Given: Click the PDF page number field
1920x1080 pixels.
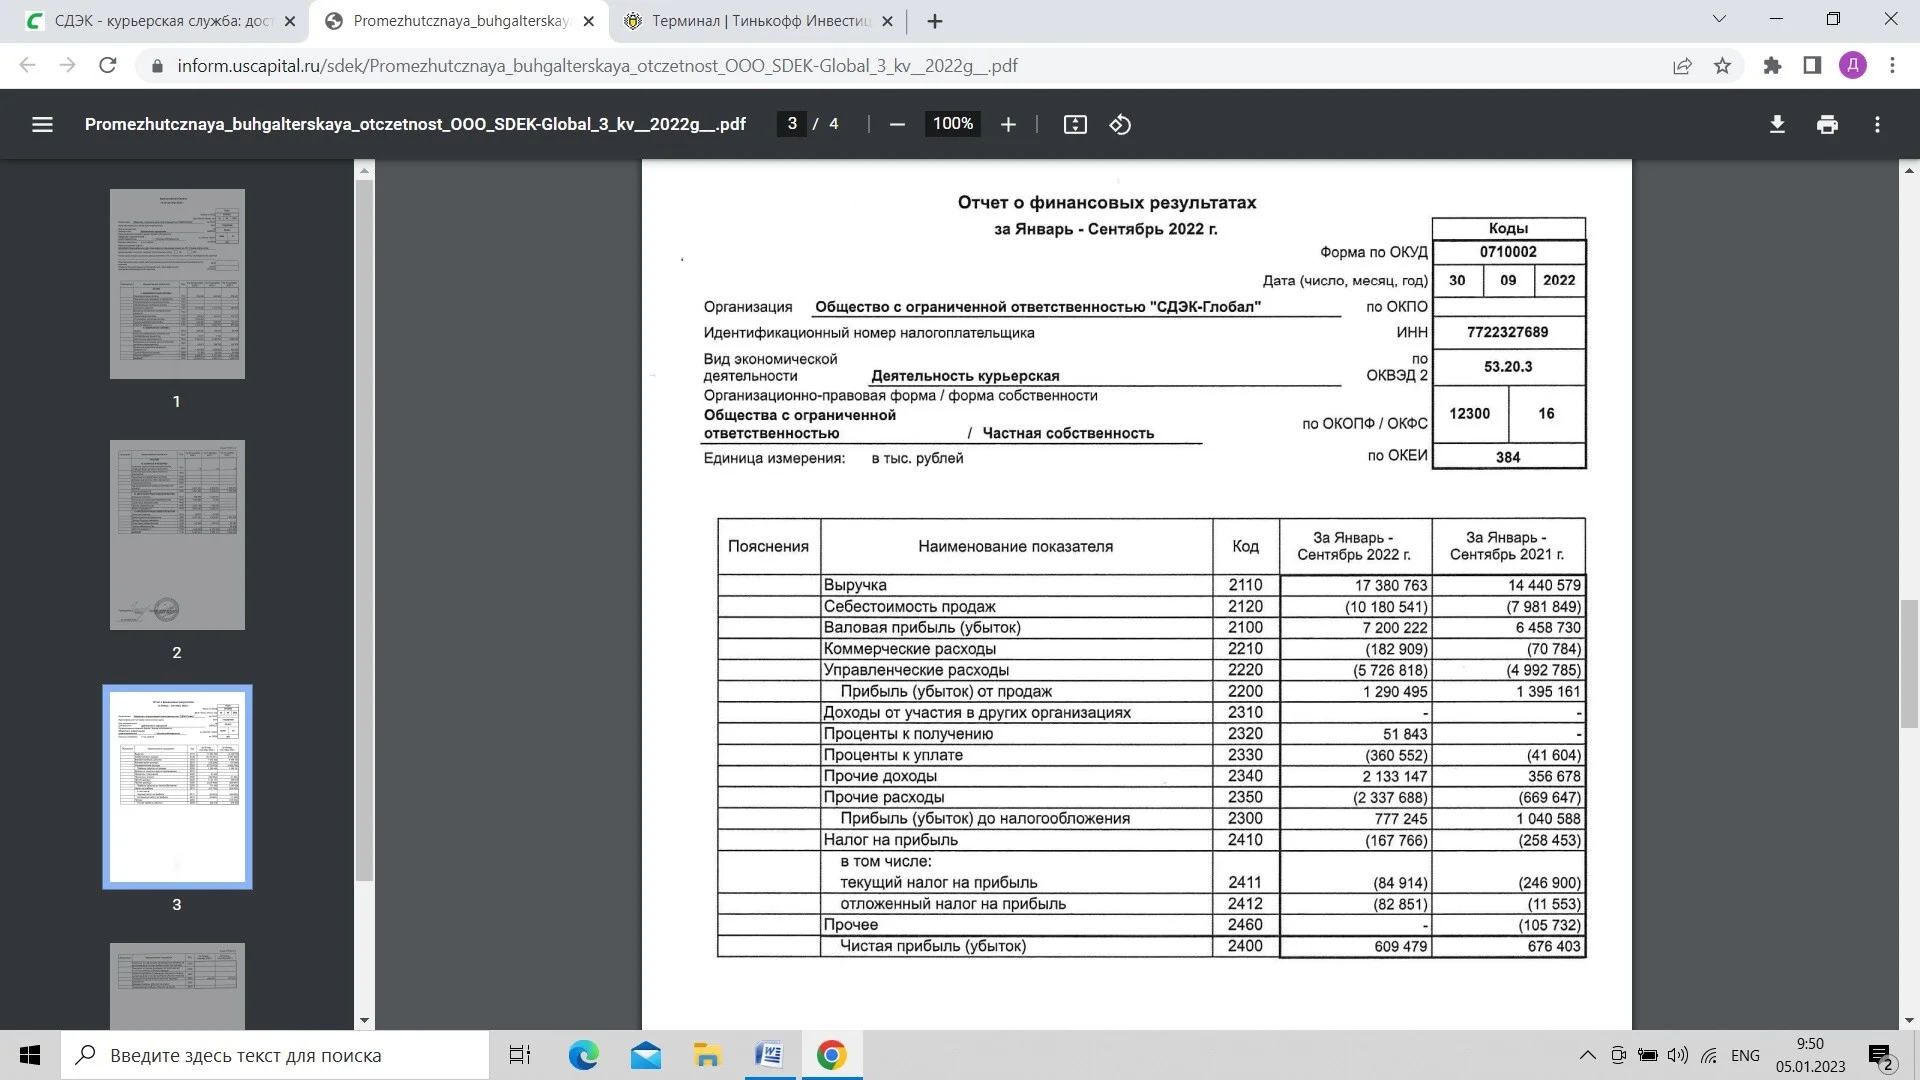Looking at the screenshot, I should 792,124.
